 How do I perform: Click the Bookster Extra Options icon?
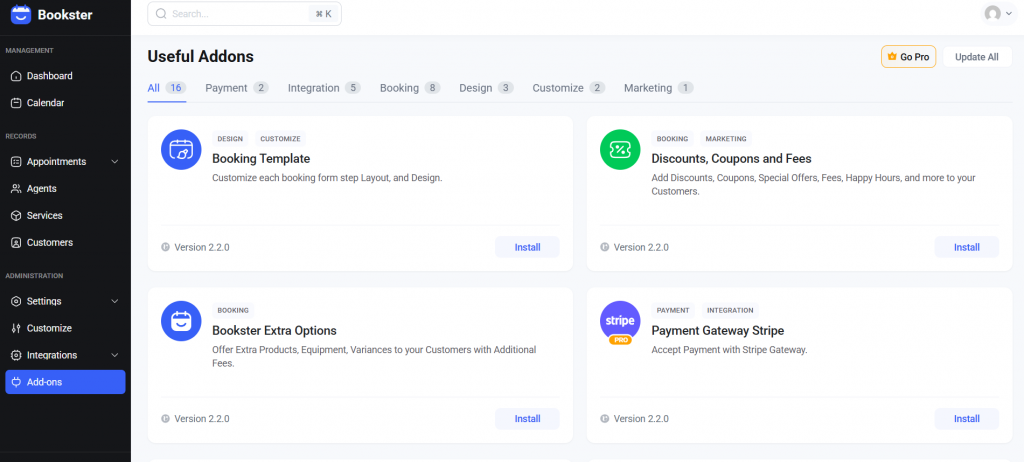(181, 321)
